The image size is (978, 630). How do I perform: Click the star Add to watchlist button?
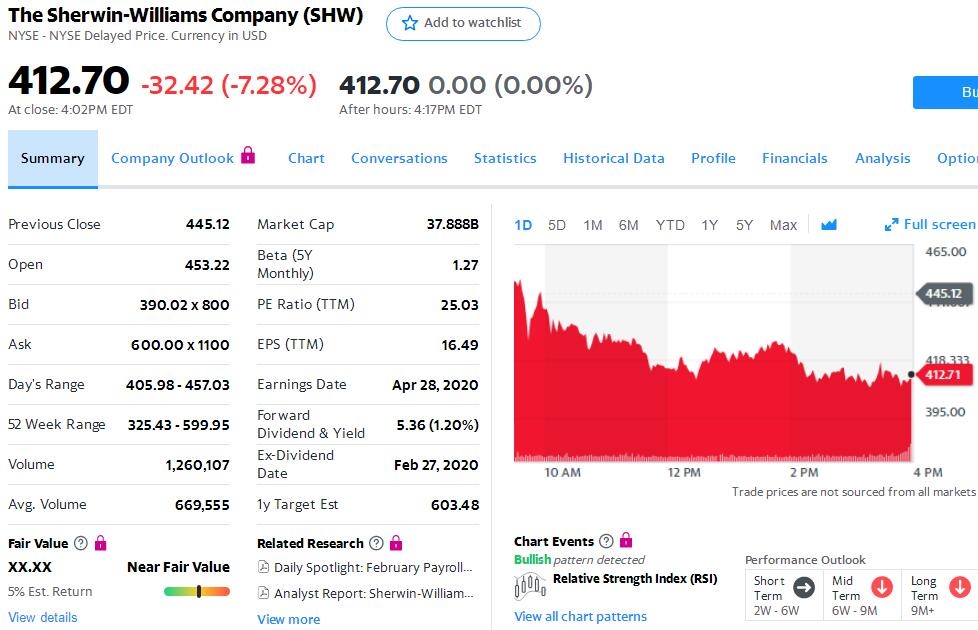coord(463,23)
